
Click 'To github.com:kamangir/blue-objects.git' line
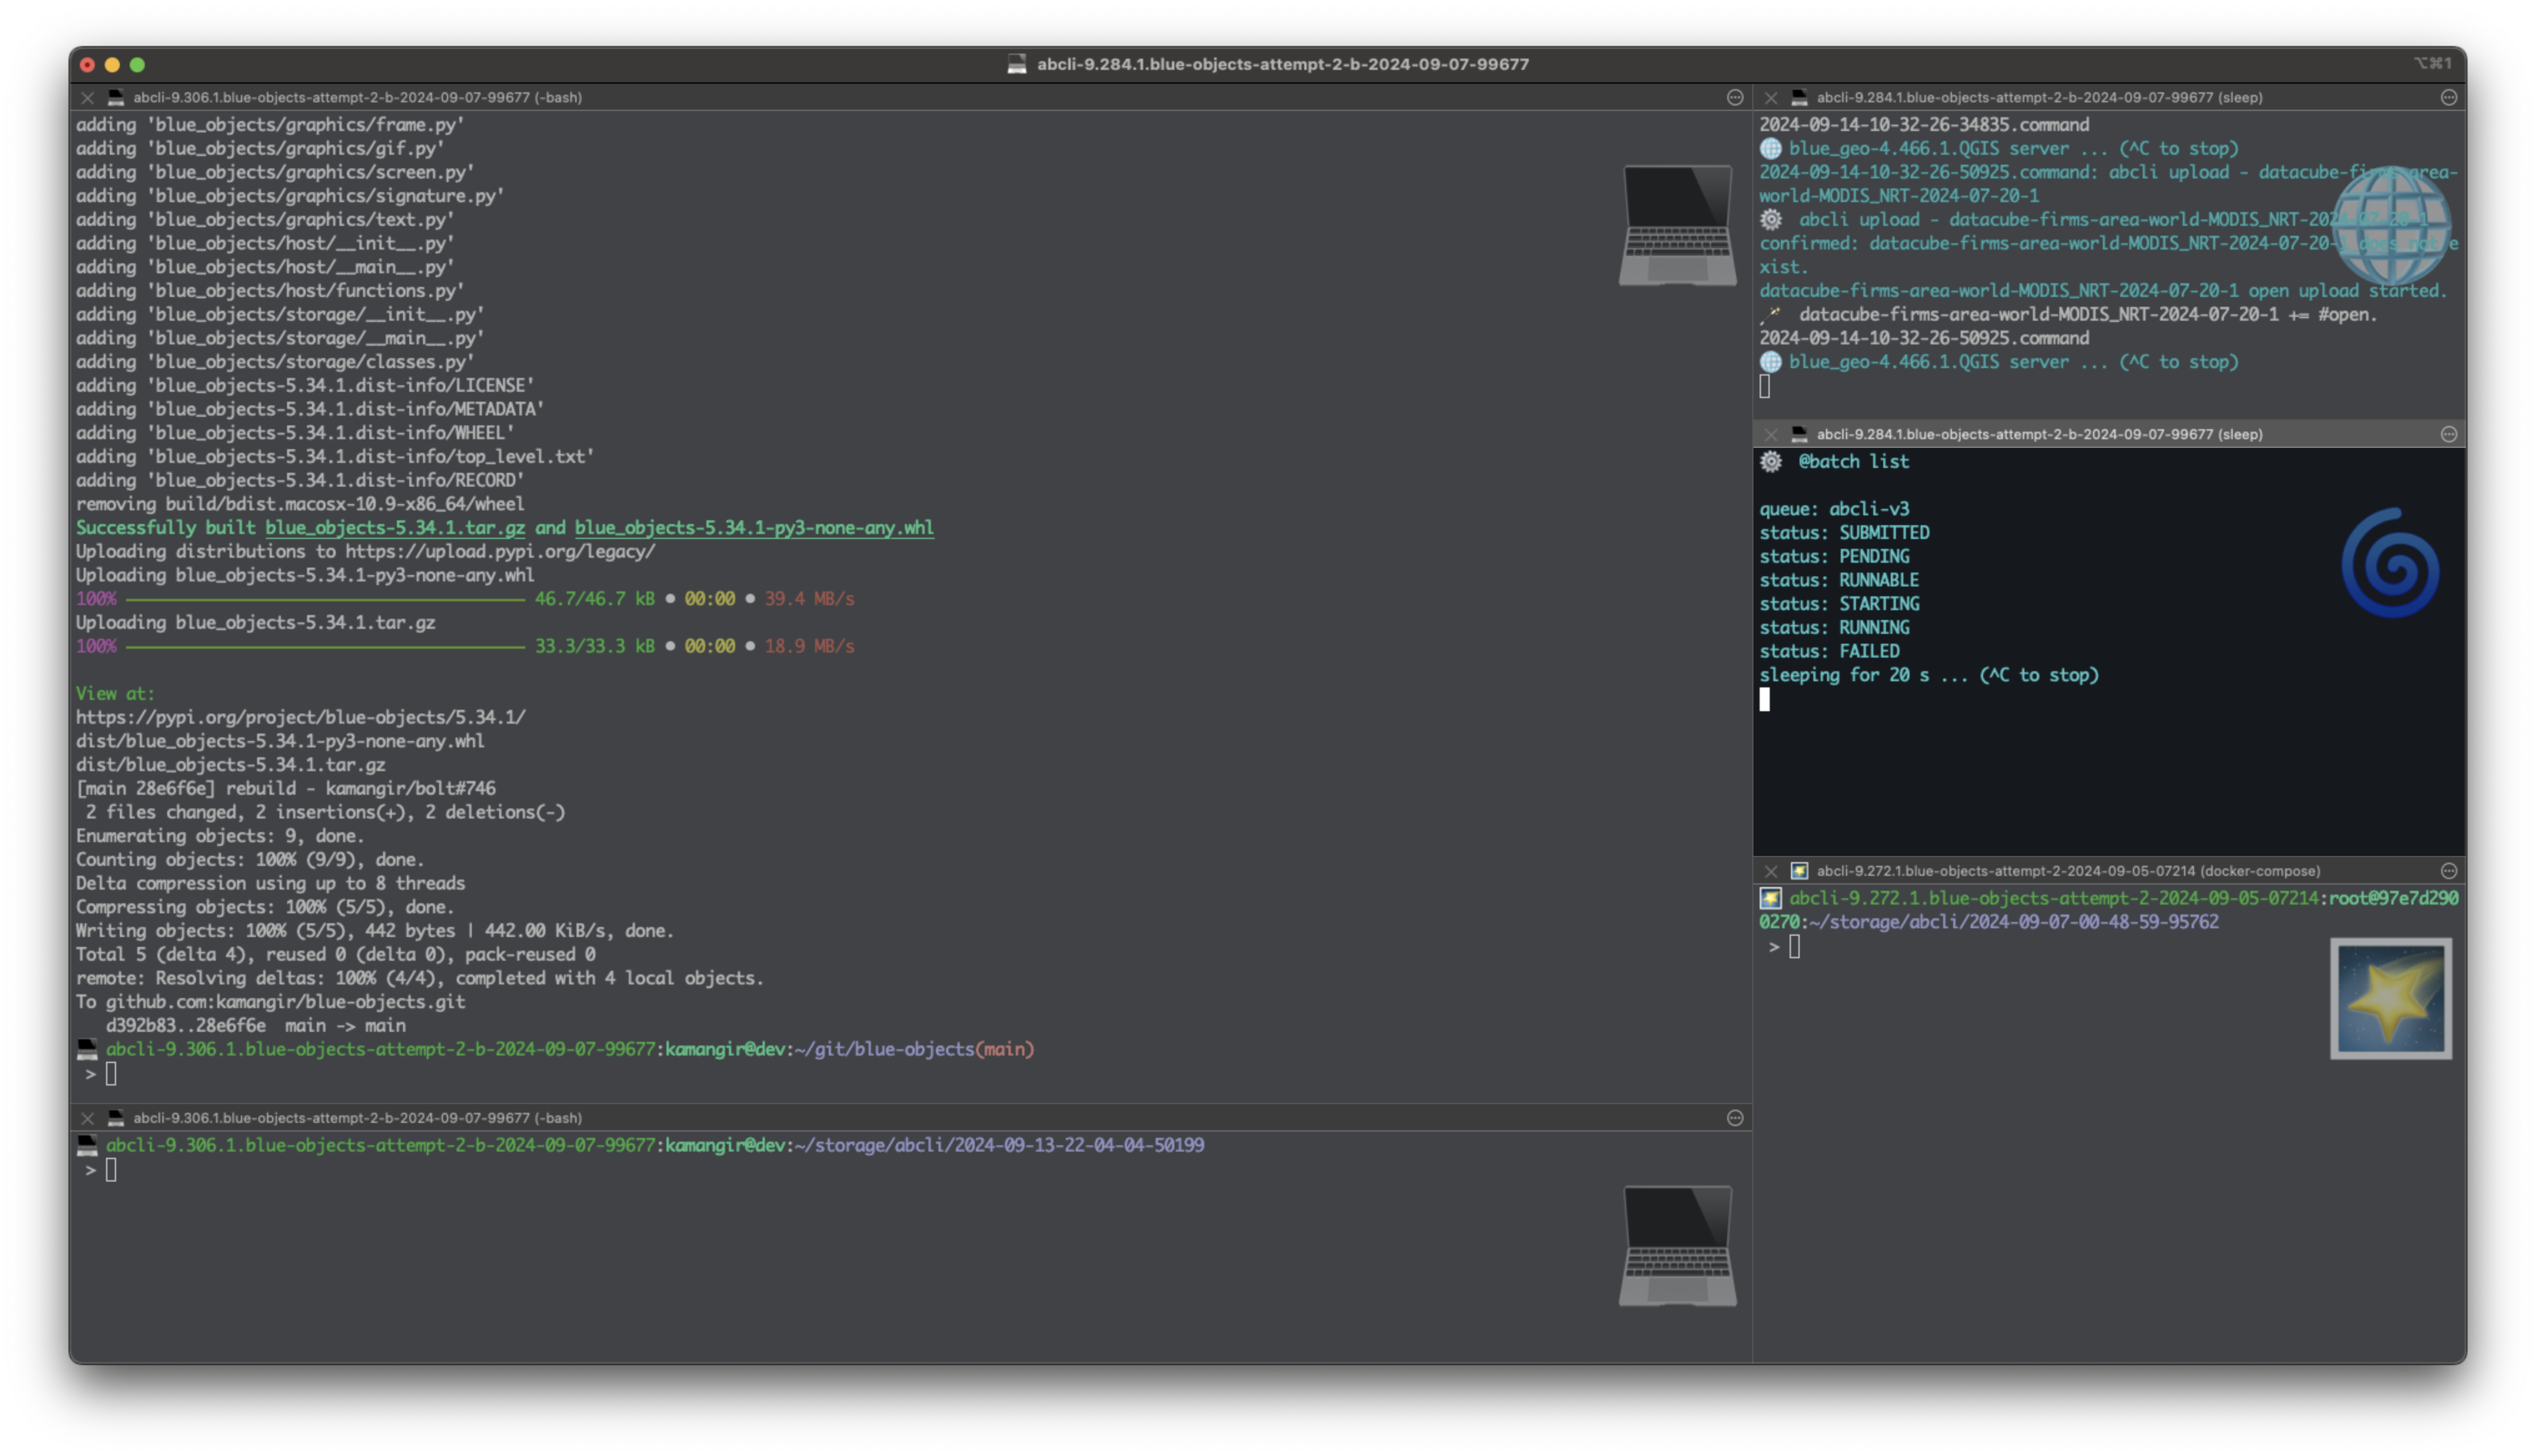[271, 1002]
